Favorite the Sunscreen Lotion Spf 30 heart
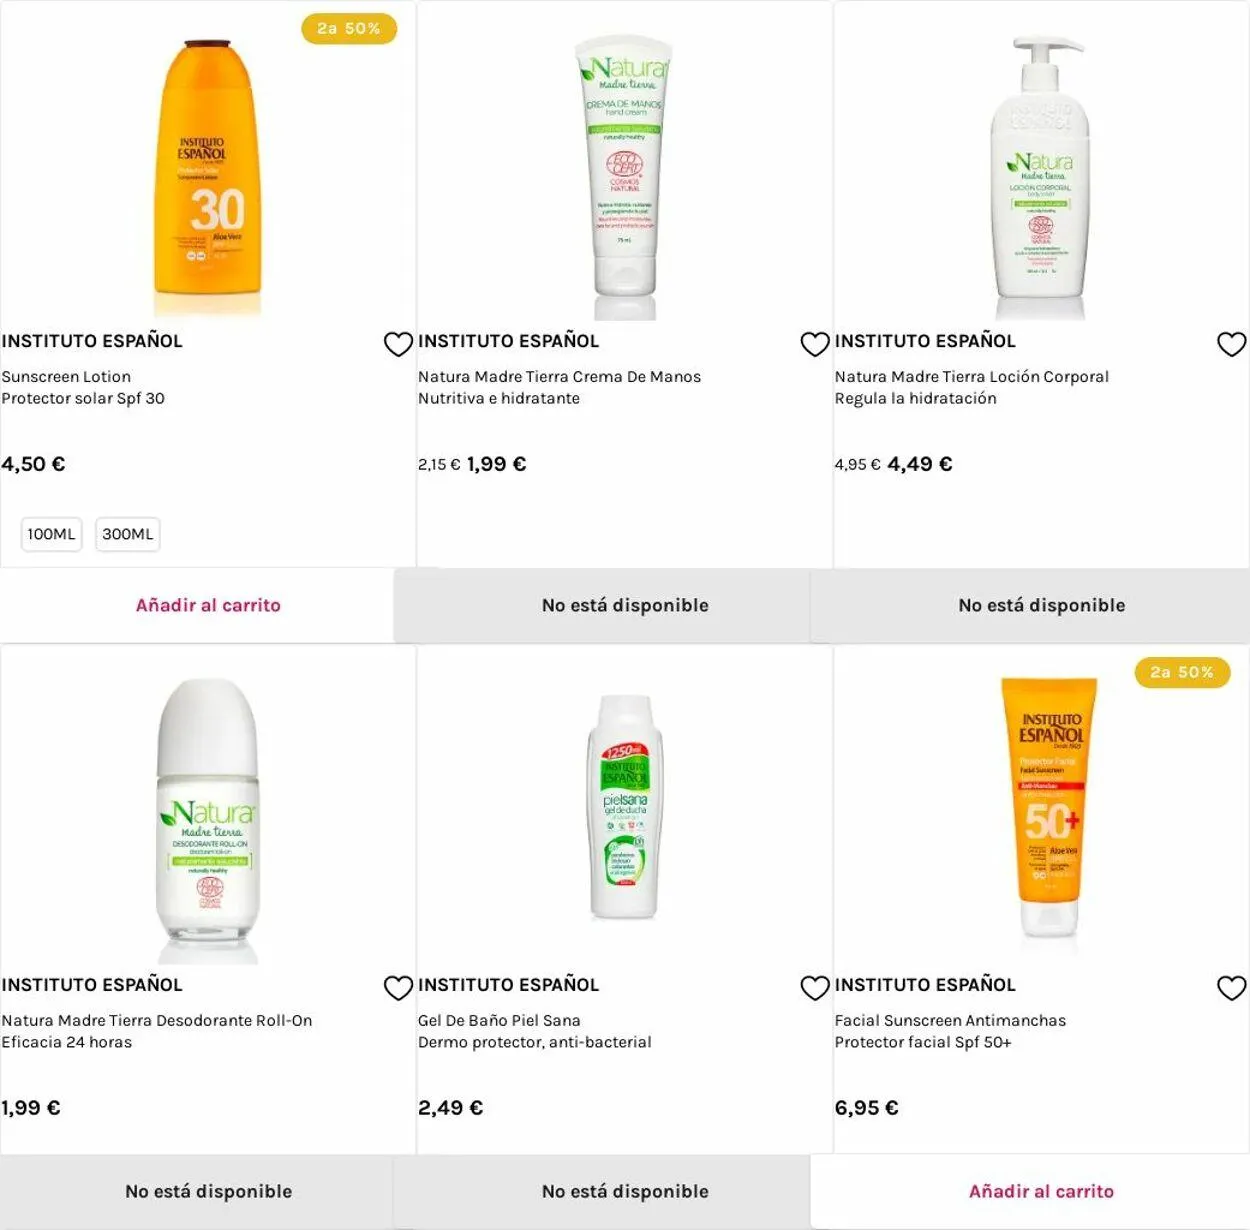1250x1230 pixels. tap(398, 344)
